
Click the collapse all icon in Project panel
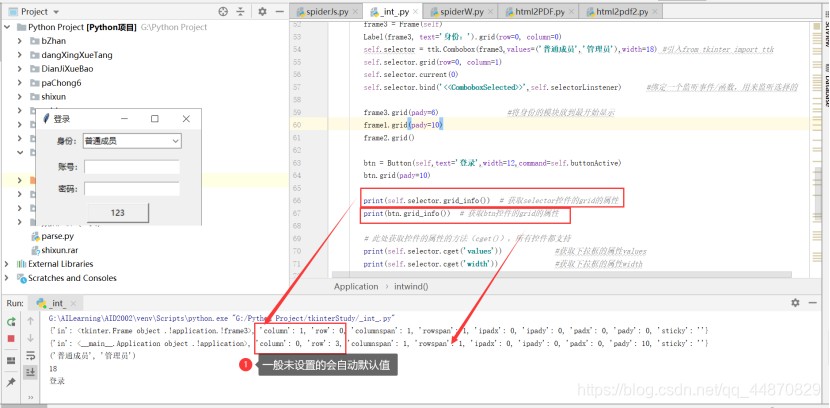[x=241, y=11]
